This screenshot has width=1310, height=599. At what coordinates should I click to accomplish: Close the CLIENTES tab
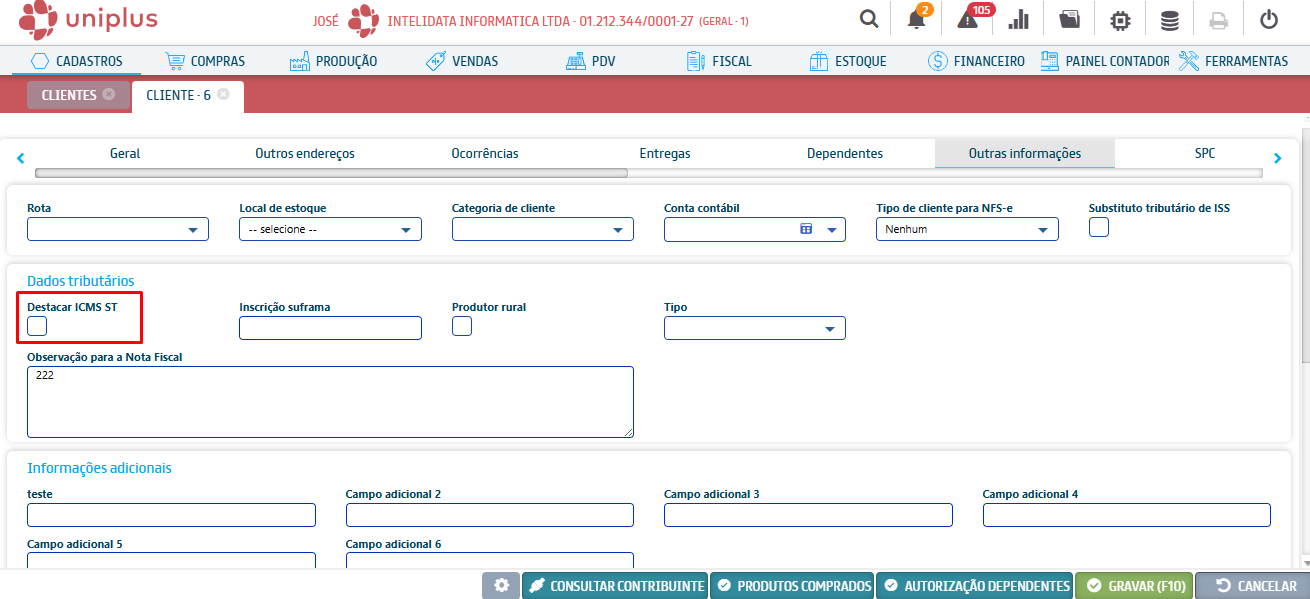coord(109,95)
